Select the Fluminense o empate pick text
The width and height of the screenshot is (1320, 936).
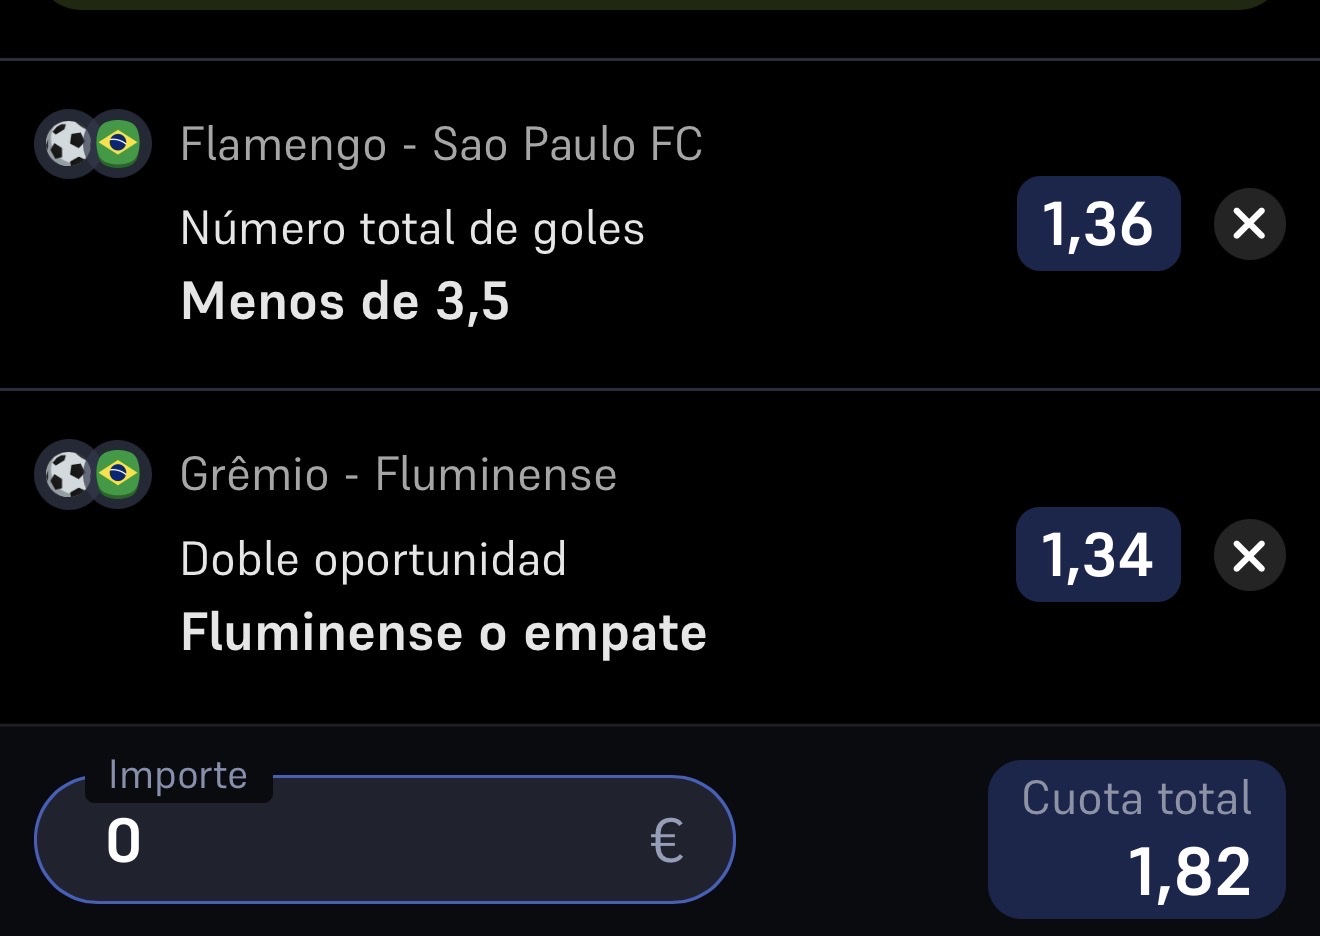(x=444, y=632)
